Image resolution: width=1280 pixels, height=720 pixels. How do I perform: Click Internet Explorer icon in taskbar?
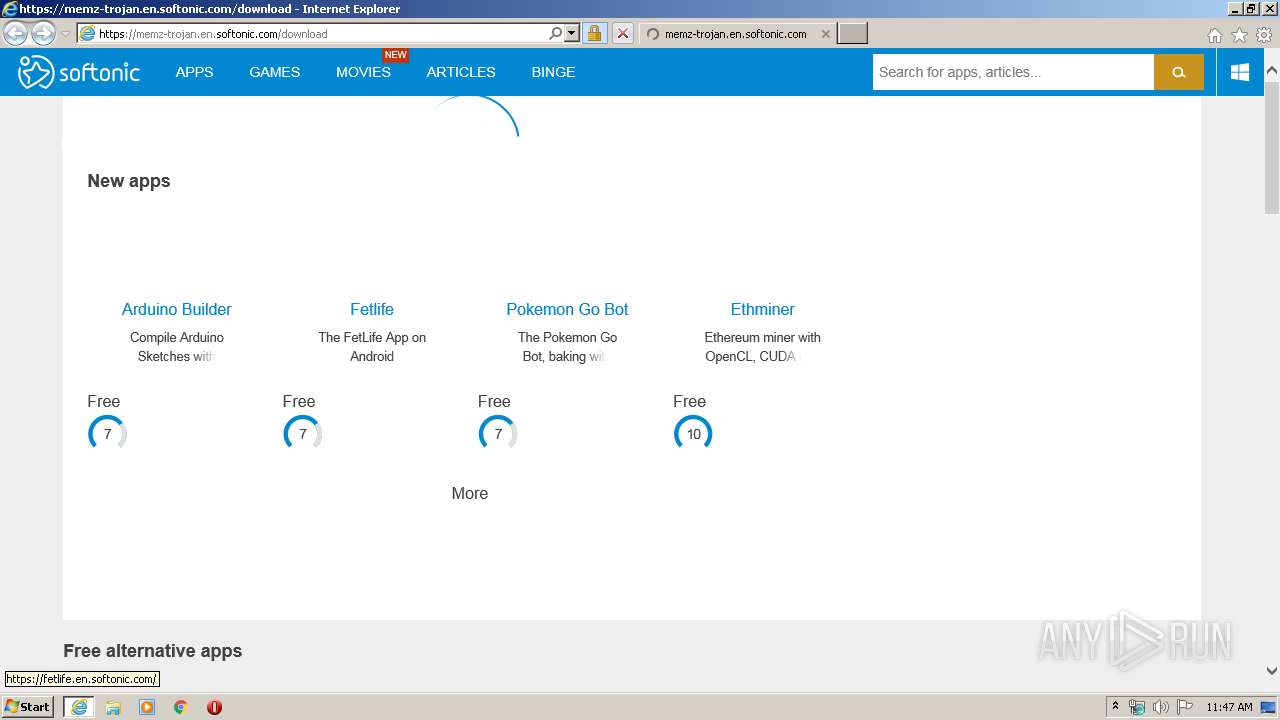tap(78, 707)
